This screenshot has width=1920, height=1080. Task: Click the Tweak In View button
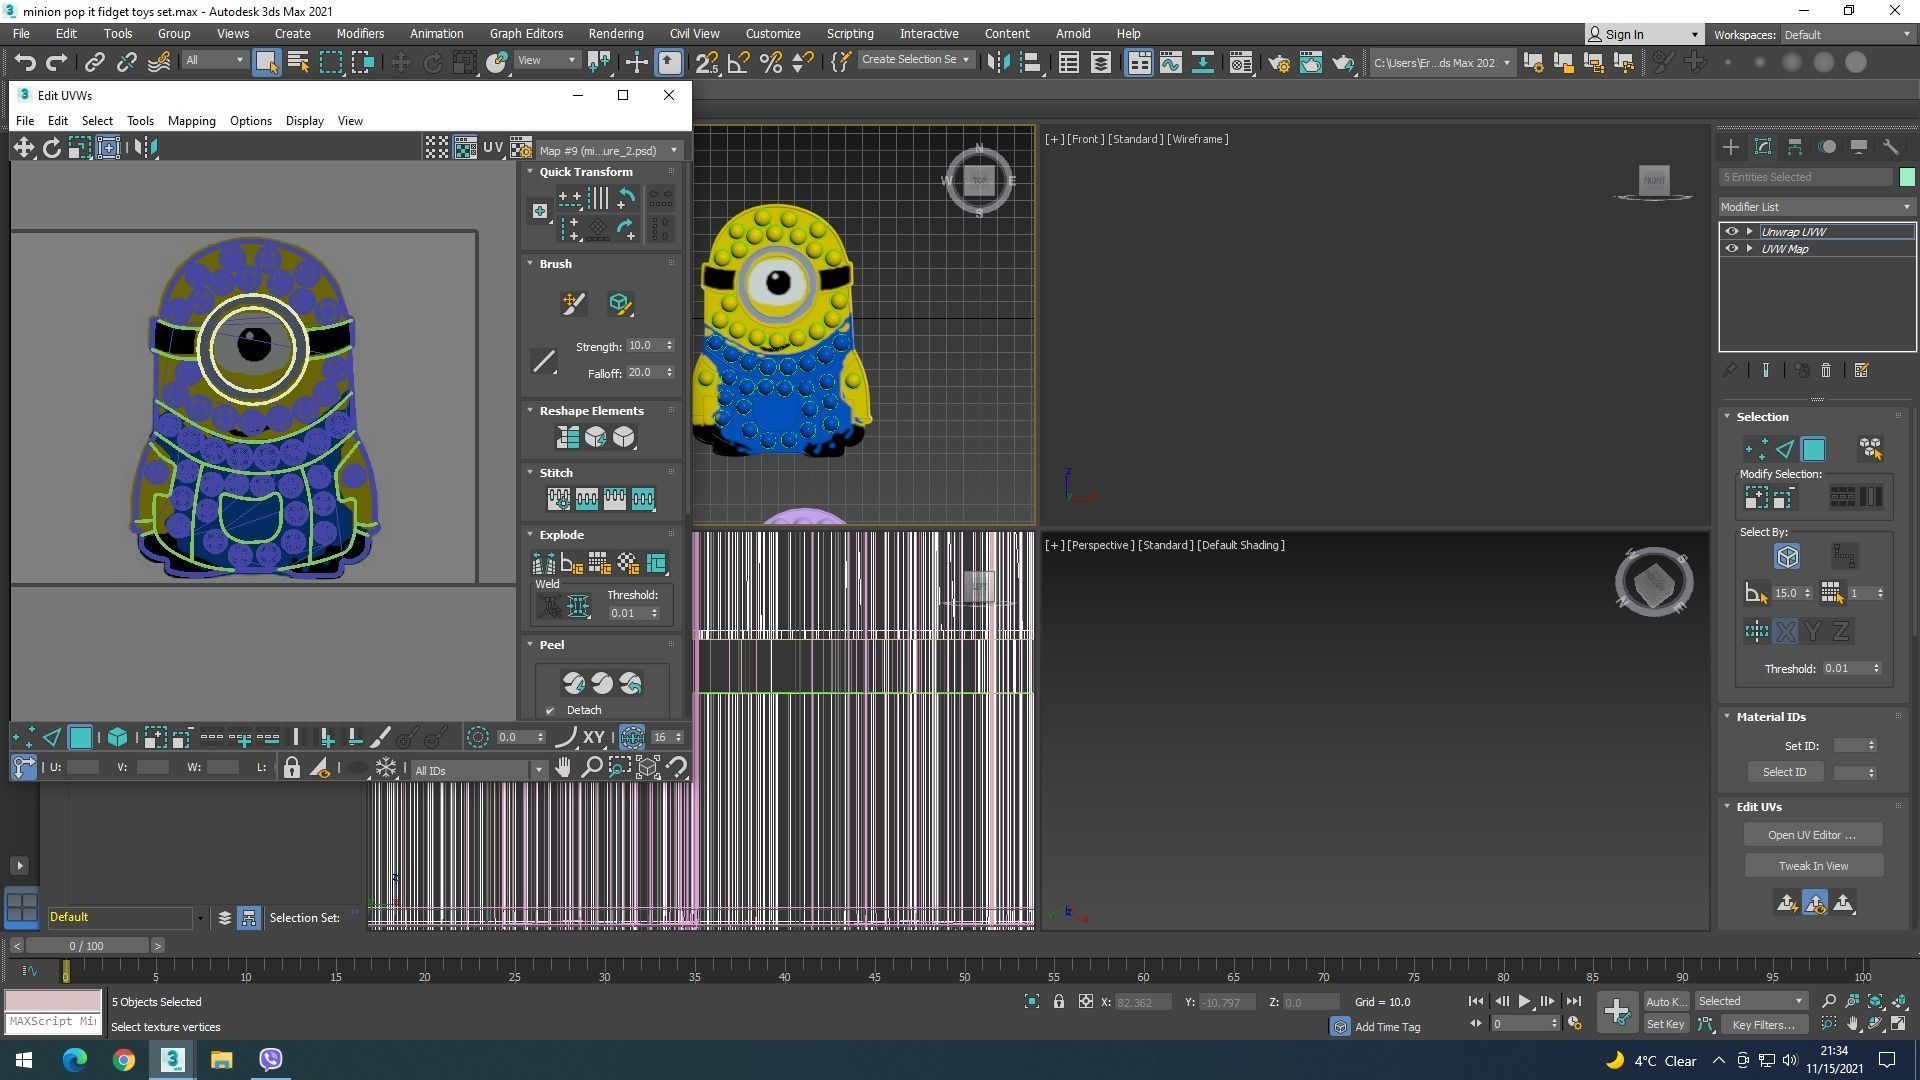pos(1812,866)
